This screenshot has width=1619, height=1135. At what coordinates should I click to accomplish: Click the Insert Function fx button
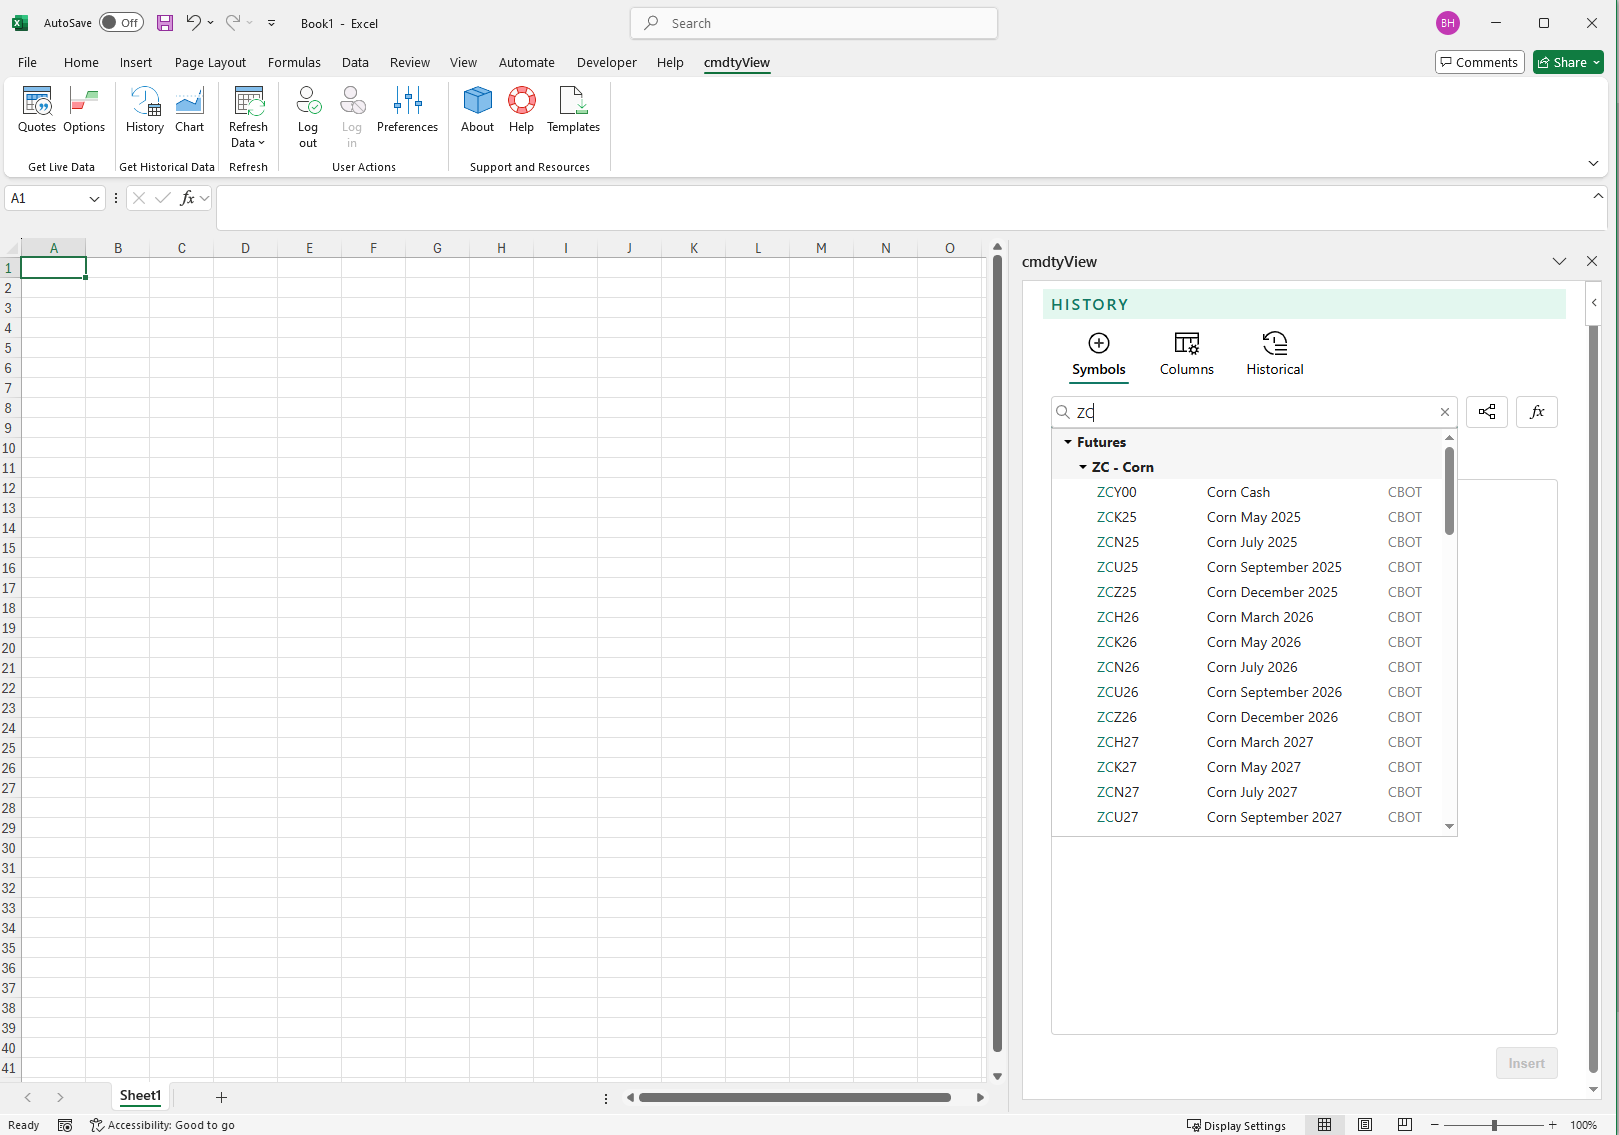click(187, 198)
